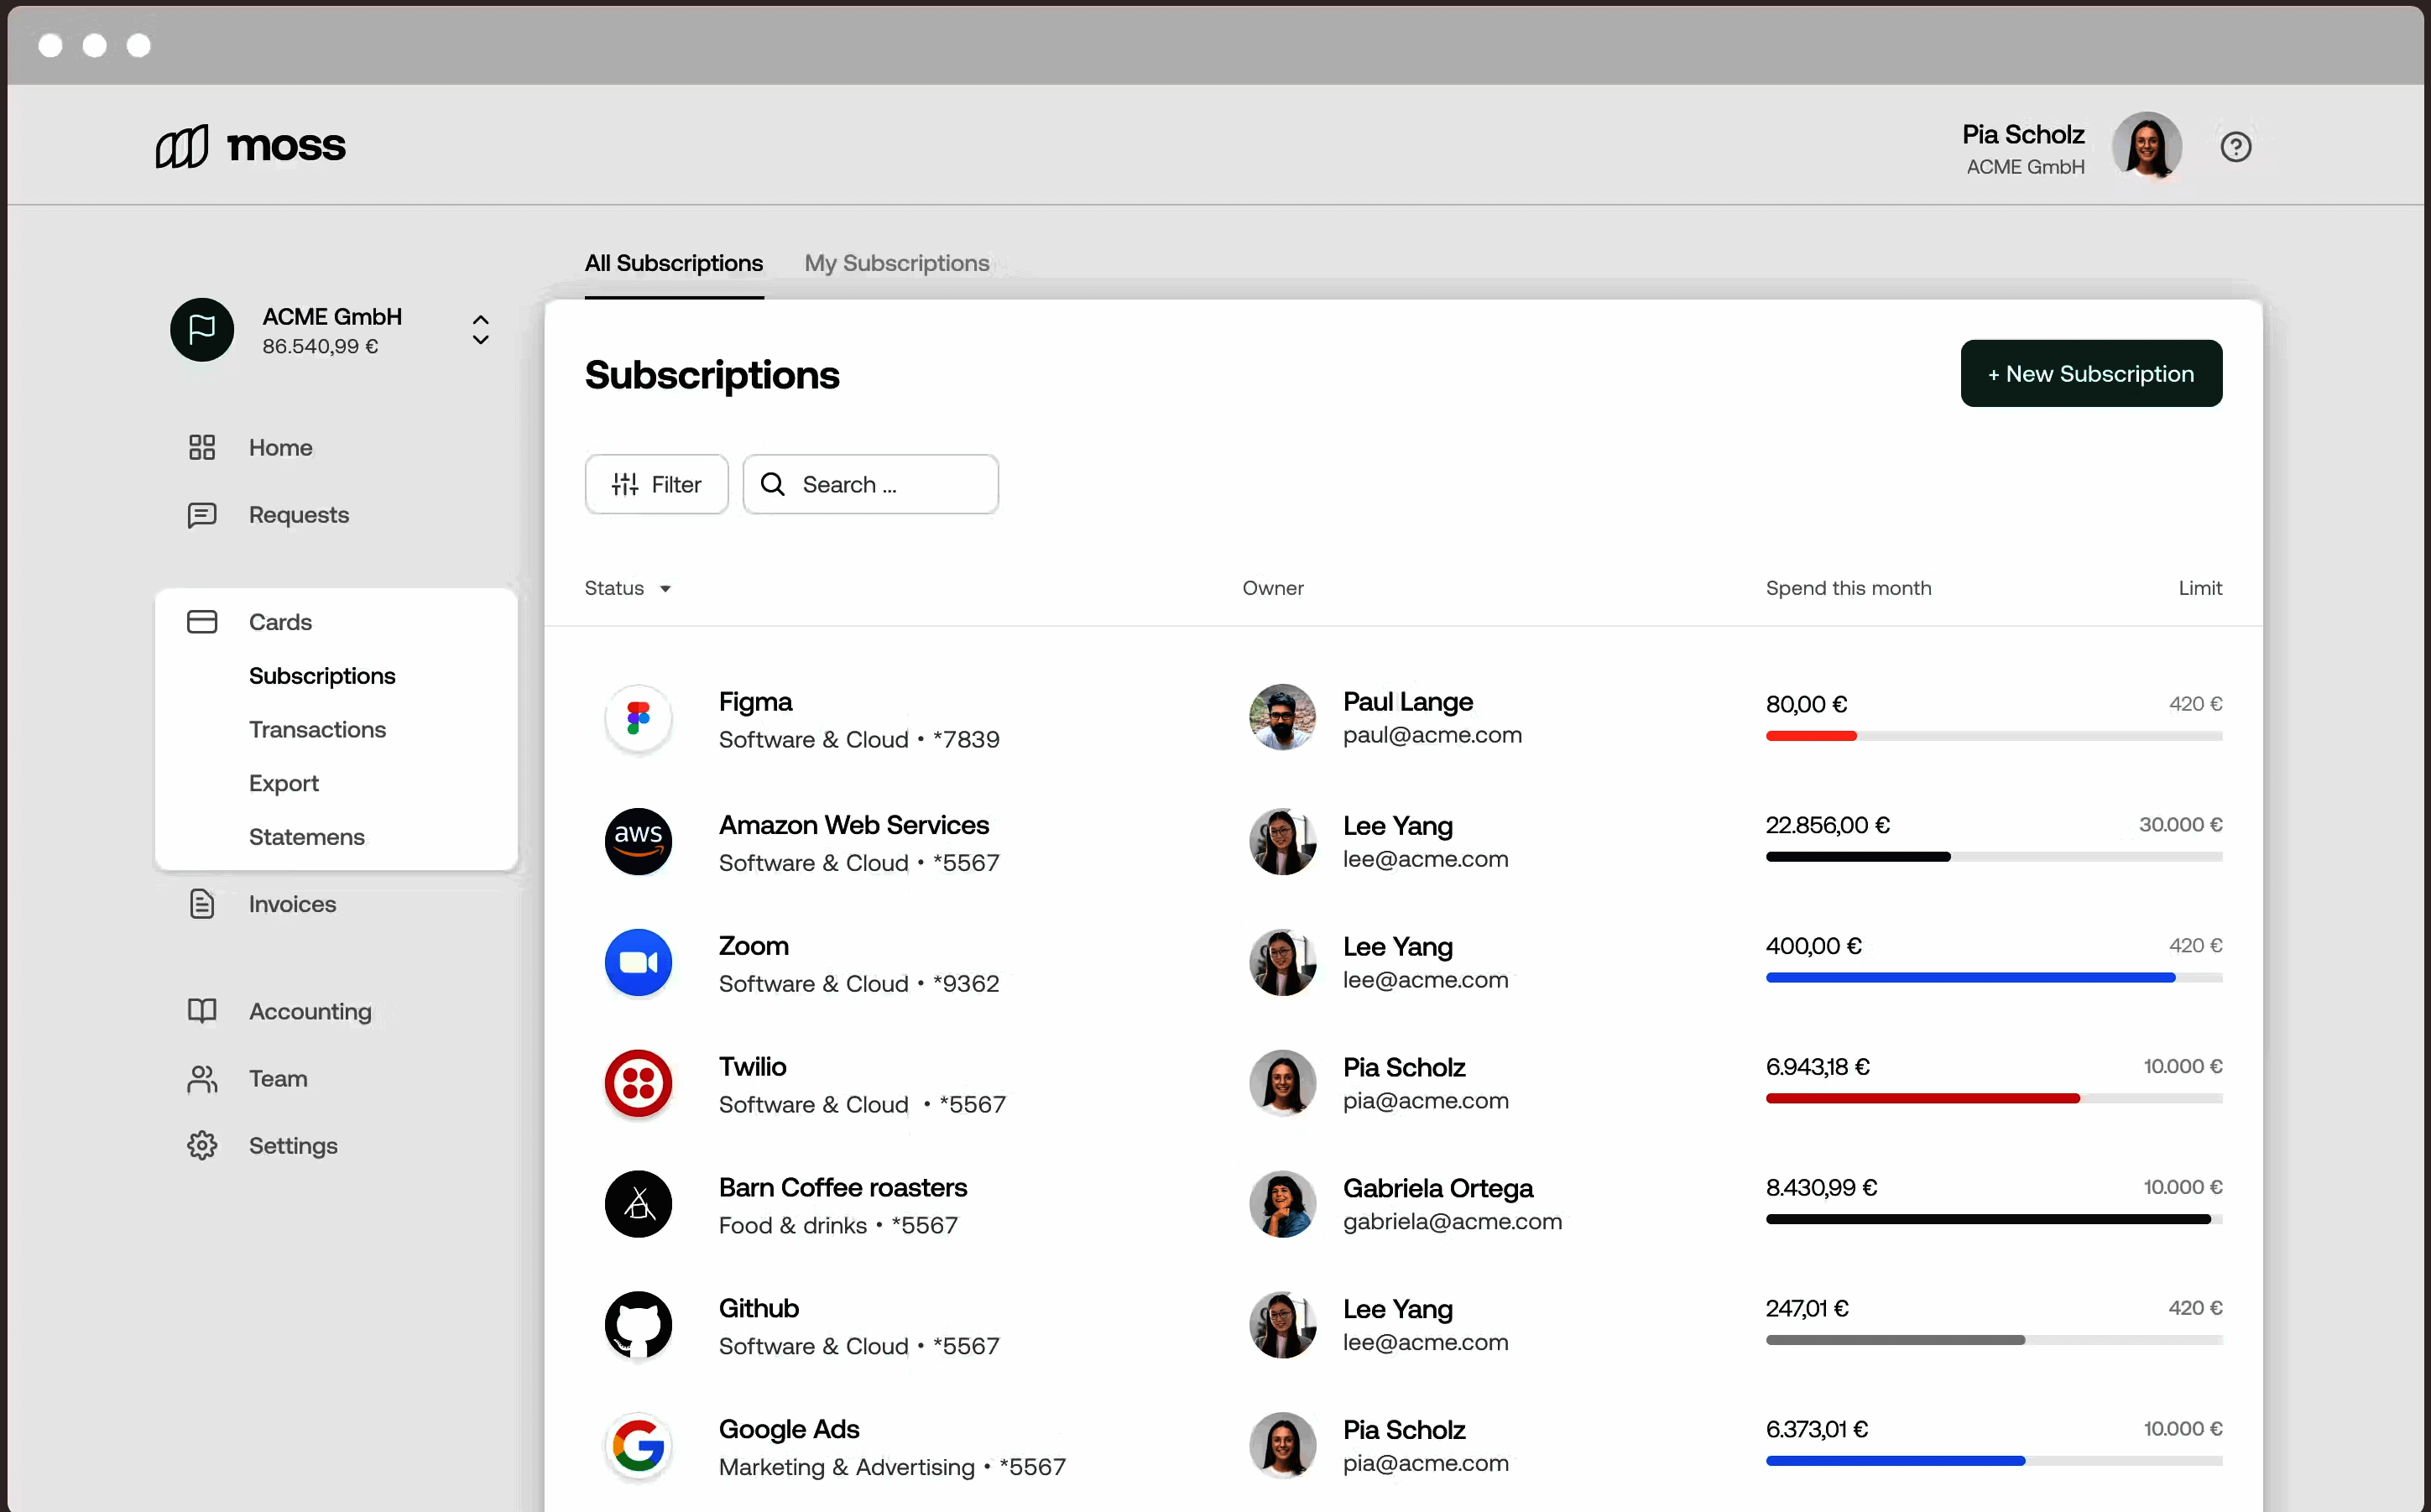
Task: Select Export in the sidebar
Action: 284,783
